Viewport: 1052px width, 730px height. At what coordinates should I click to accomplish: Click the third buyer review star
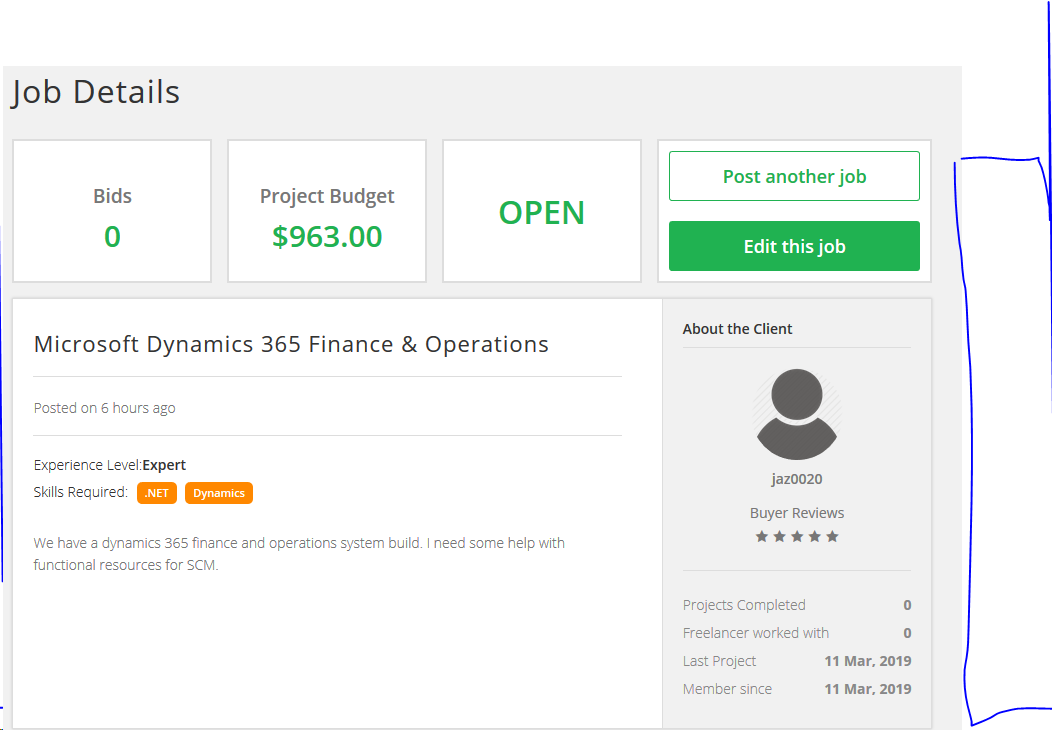[797, 537]
